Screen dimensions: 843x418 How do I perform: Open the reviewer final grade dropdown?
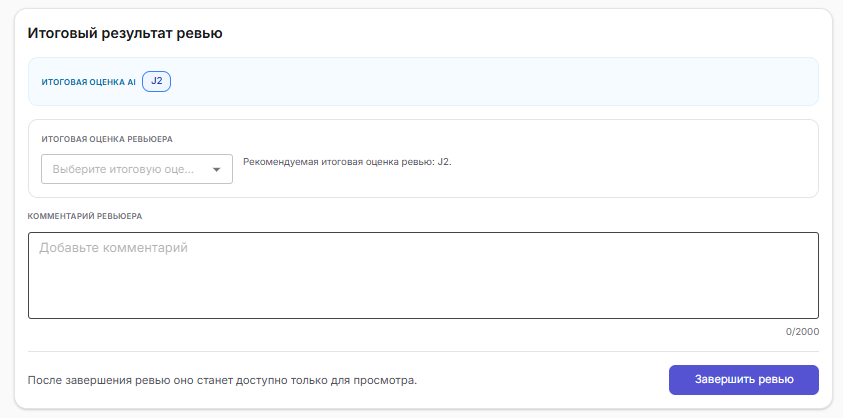[x=137, y=169]
